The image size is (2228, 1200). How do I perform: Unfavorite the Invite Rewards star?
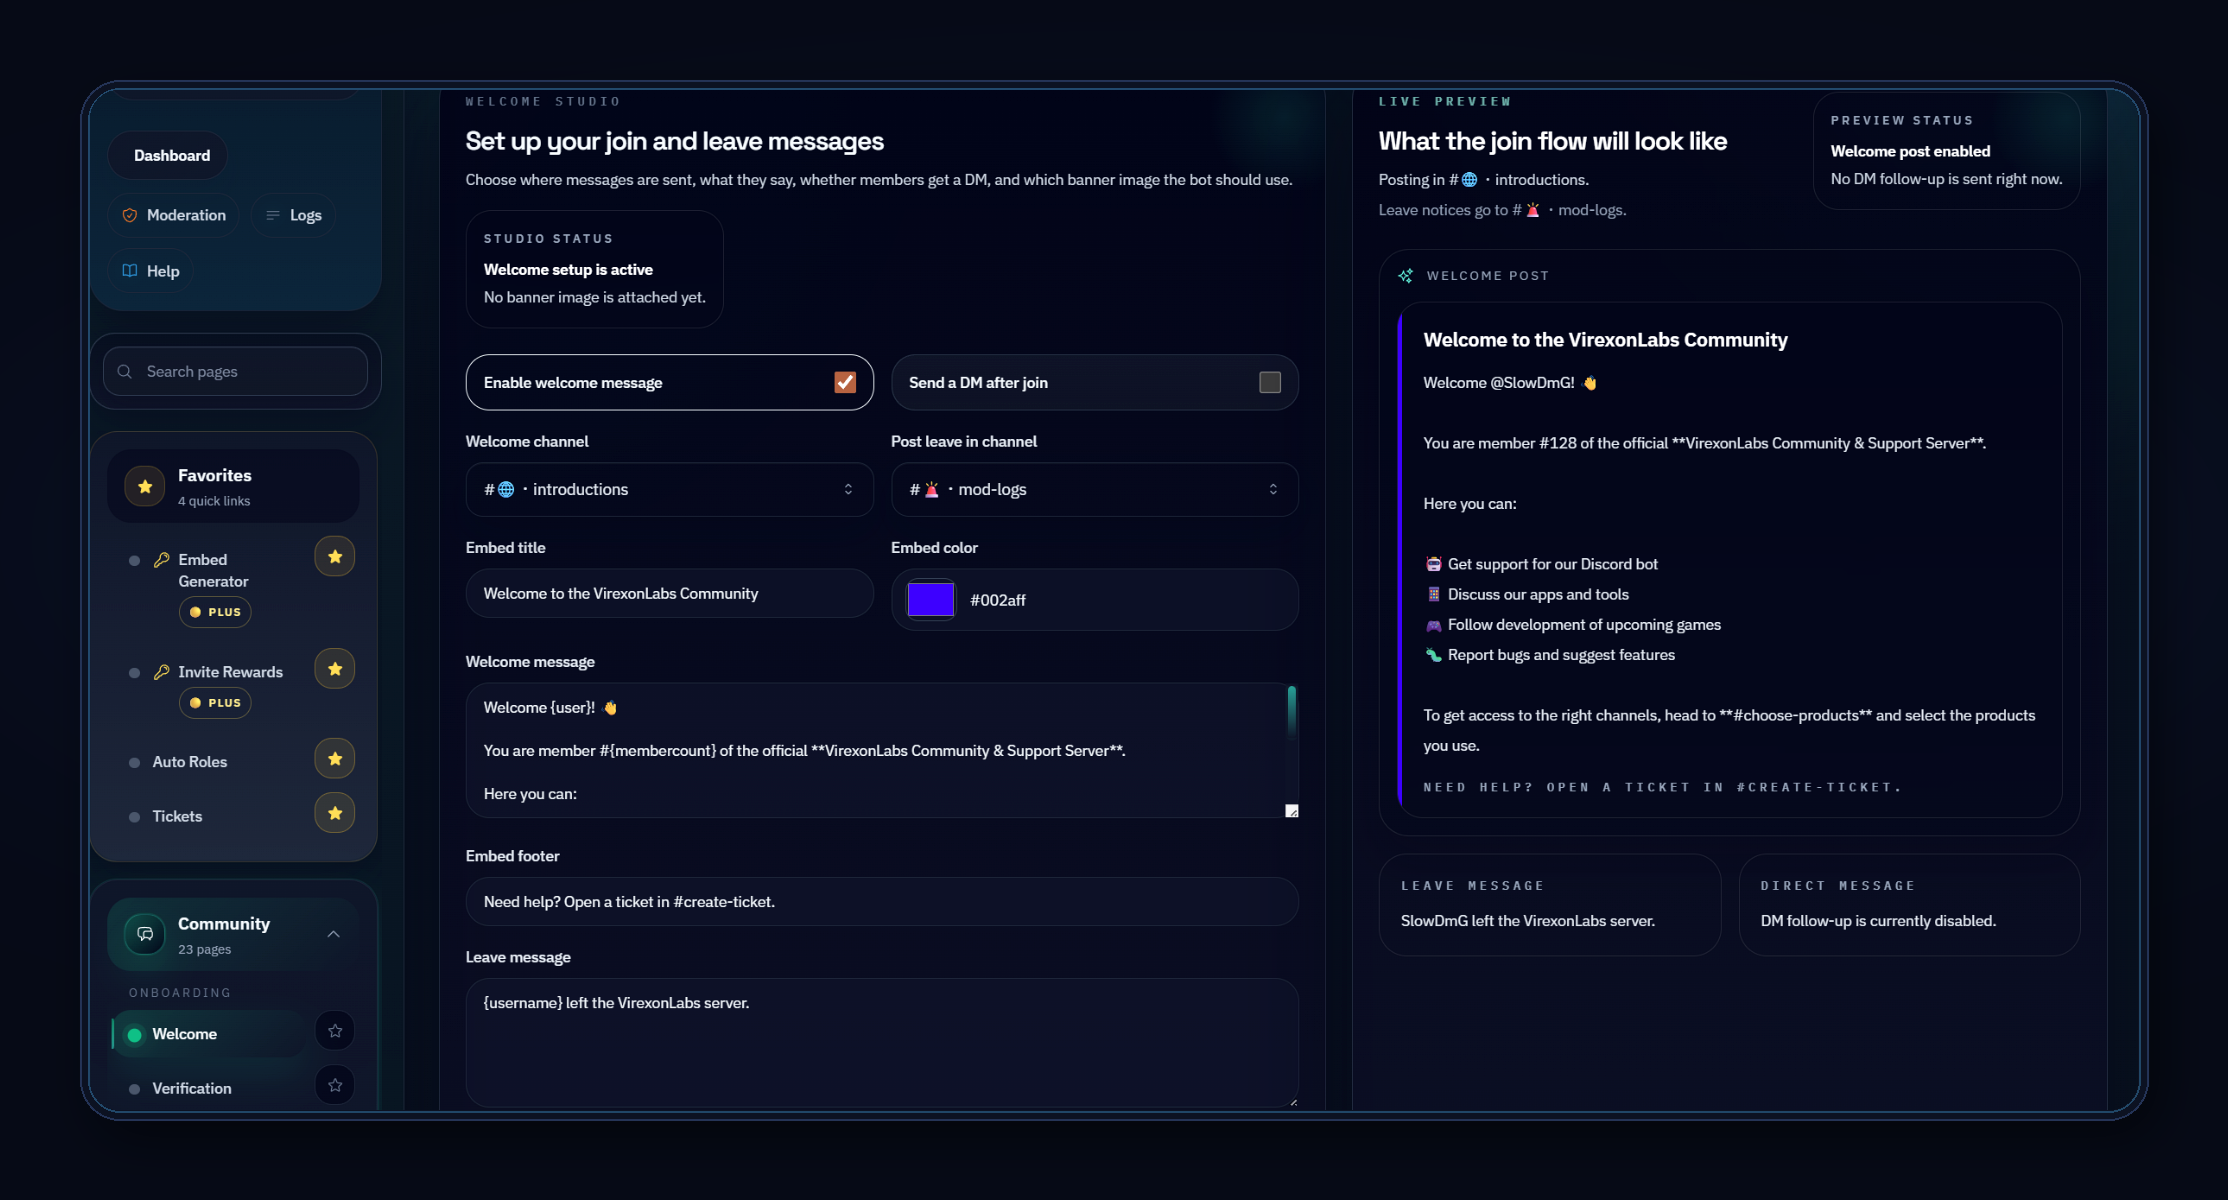tap(335, 669)
